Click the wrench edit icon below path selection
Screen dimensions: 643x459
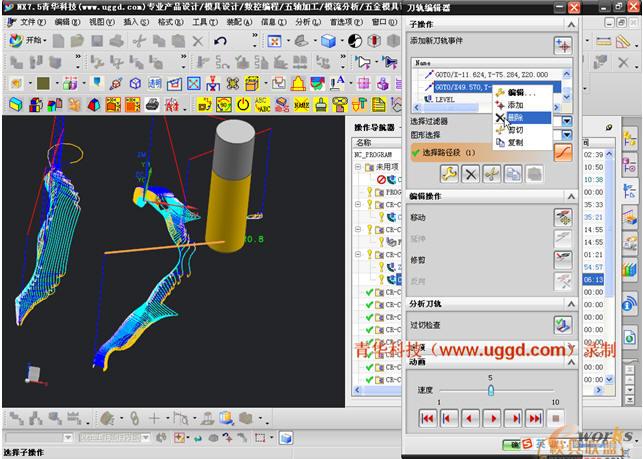coord(450,174)
